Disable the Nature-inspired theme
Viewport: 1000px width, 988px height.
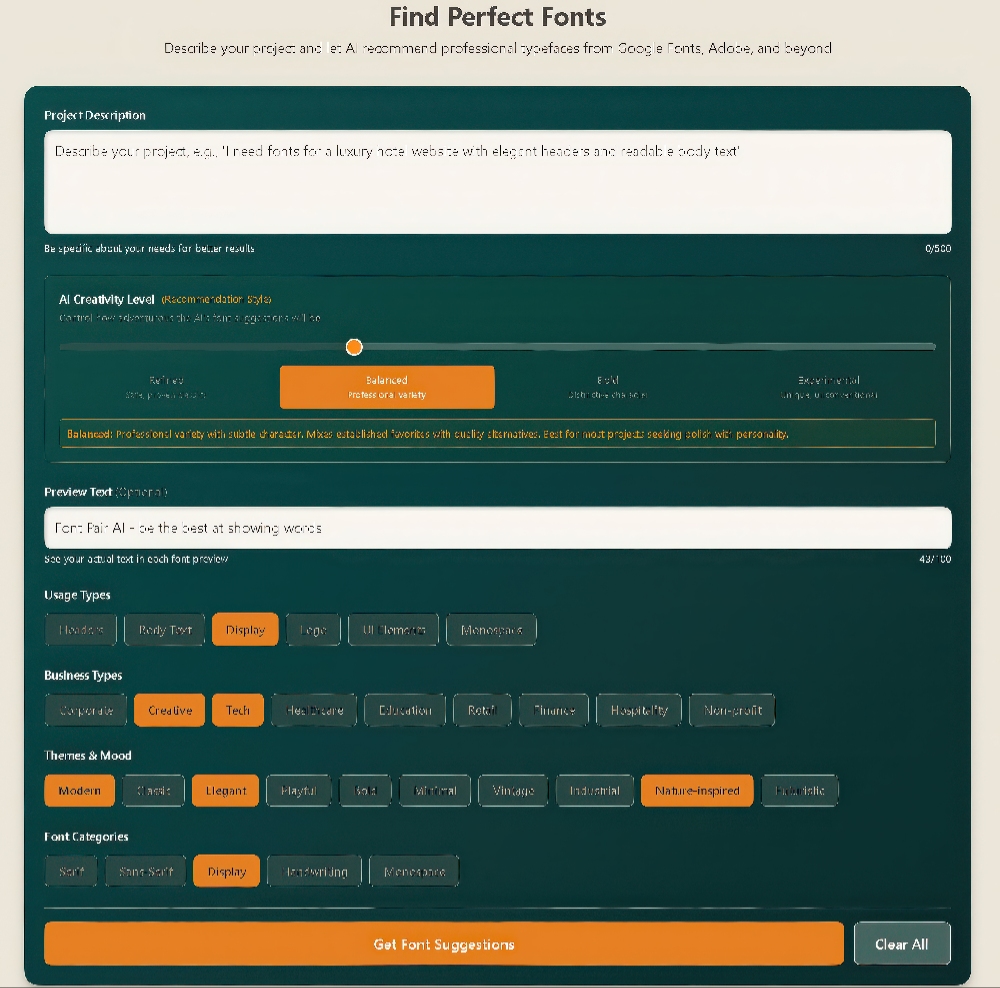697,790
